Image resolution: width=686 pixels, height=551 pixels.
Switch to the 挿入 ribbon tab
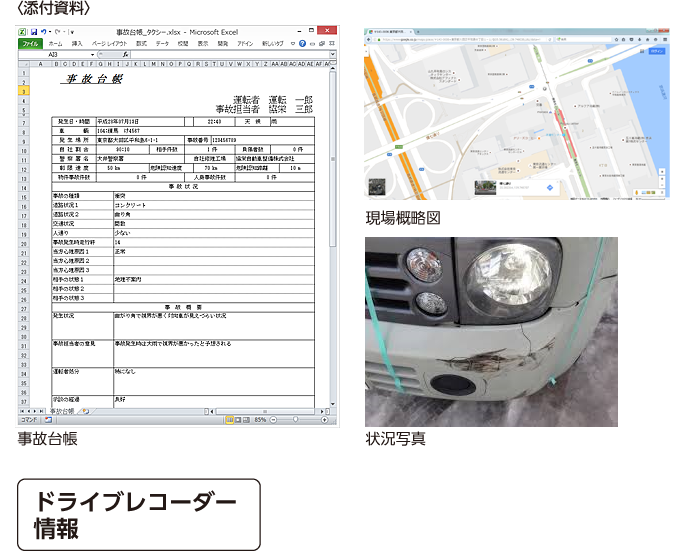(x=77, y=43)
